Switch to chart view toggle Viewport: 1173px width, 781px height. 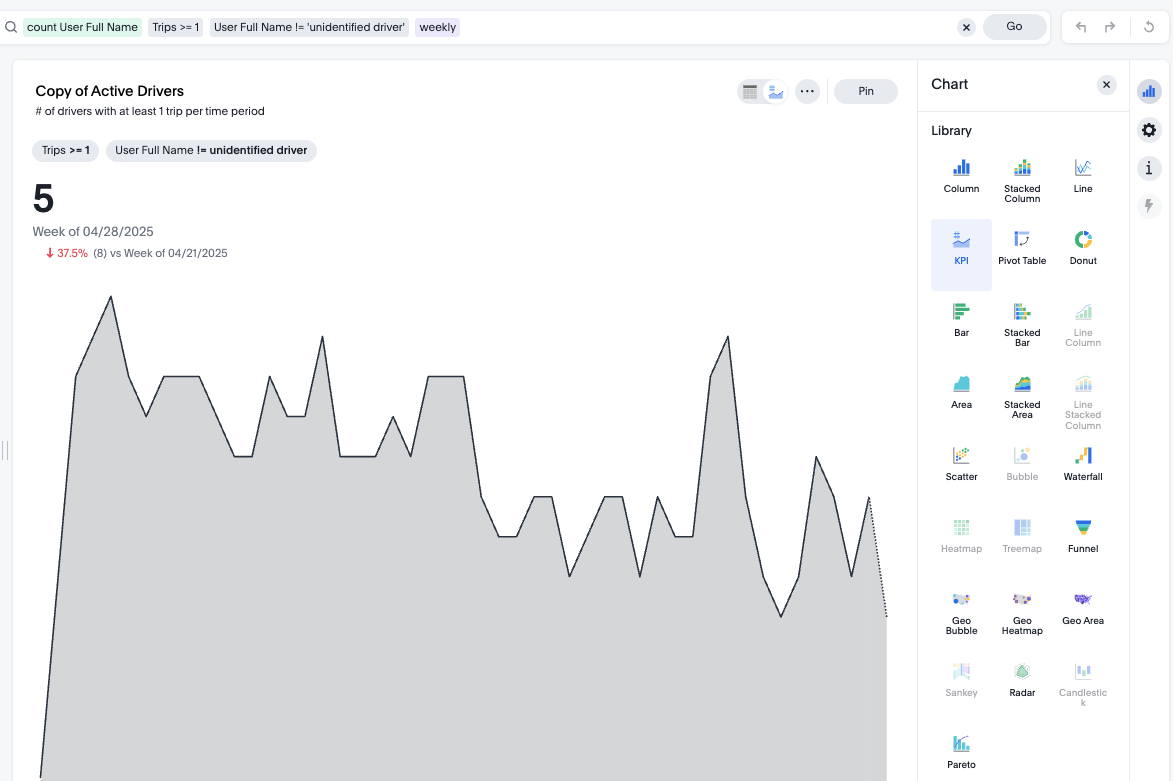coord(775,92)
